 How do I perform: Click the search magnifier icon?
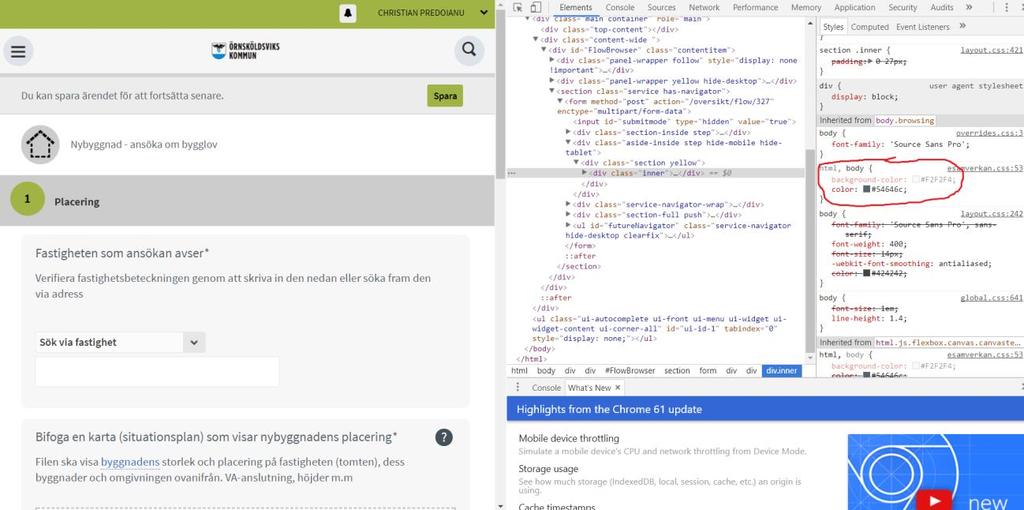469,50
